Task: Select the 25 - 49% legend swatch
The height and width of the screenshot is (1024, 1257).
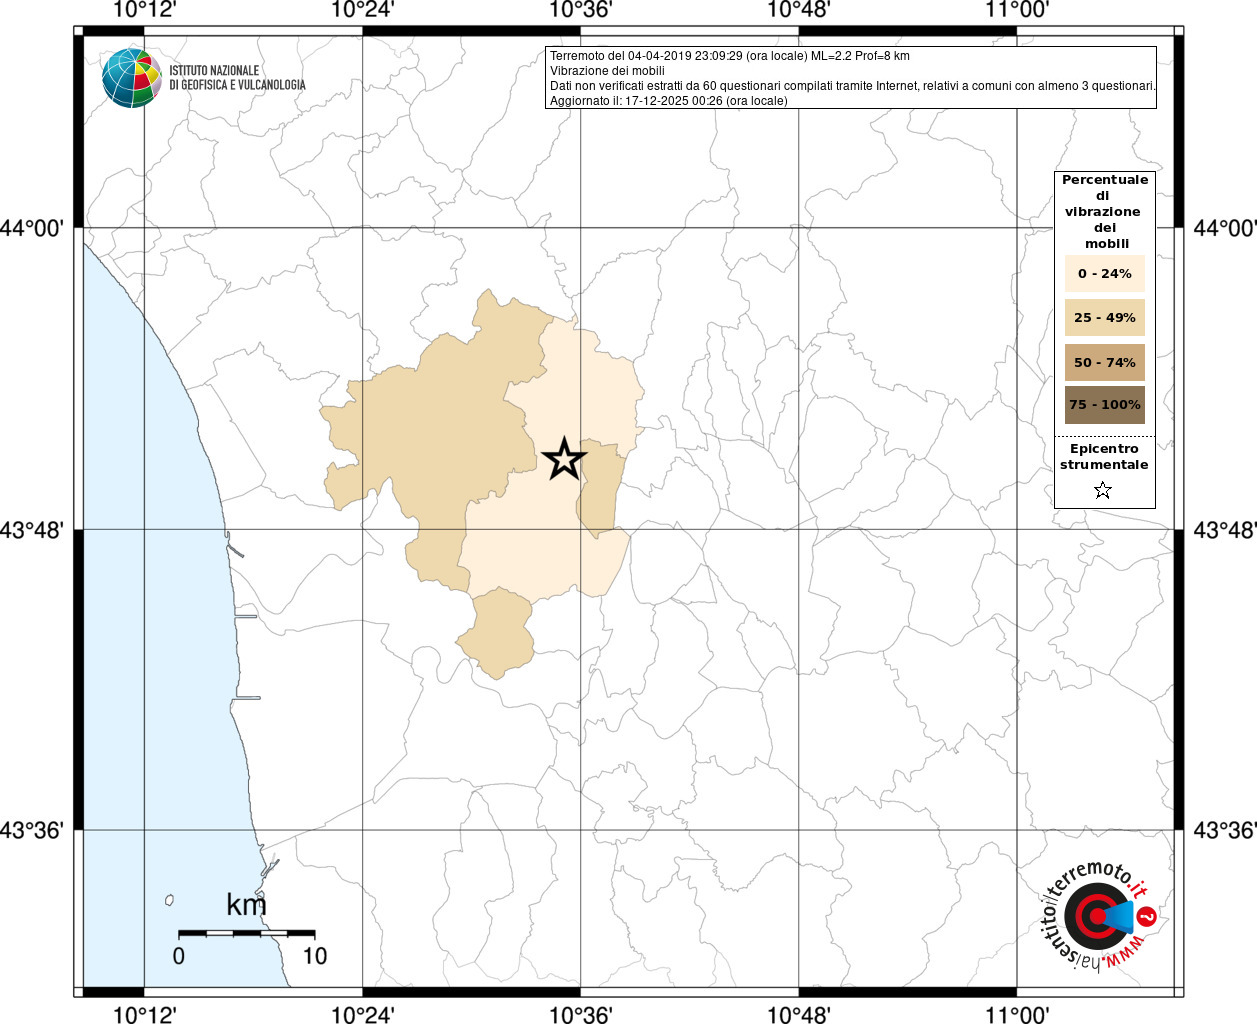Action: click(x=1104, y=317)
